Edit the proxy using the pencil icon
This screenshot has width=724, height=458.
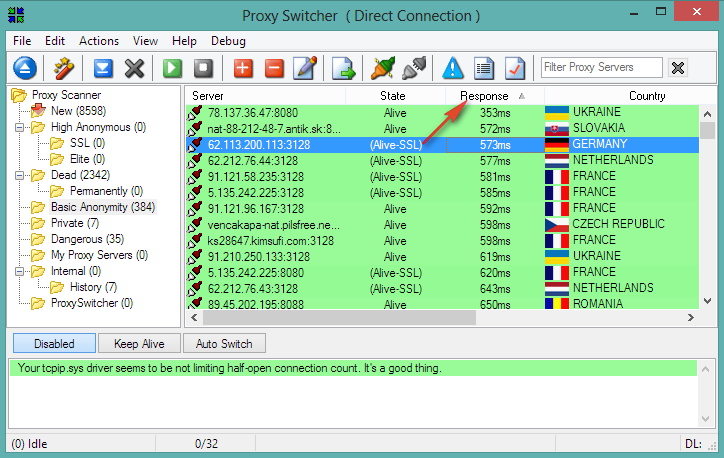coord(305,68)
